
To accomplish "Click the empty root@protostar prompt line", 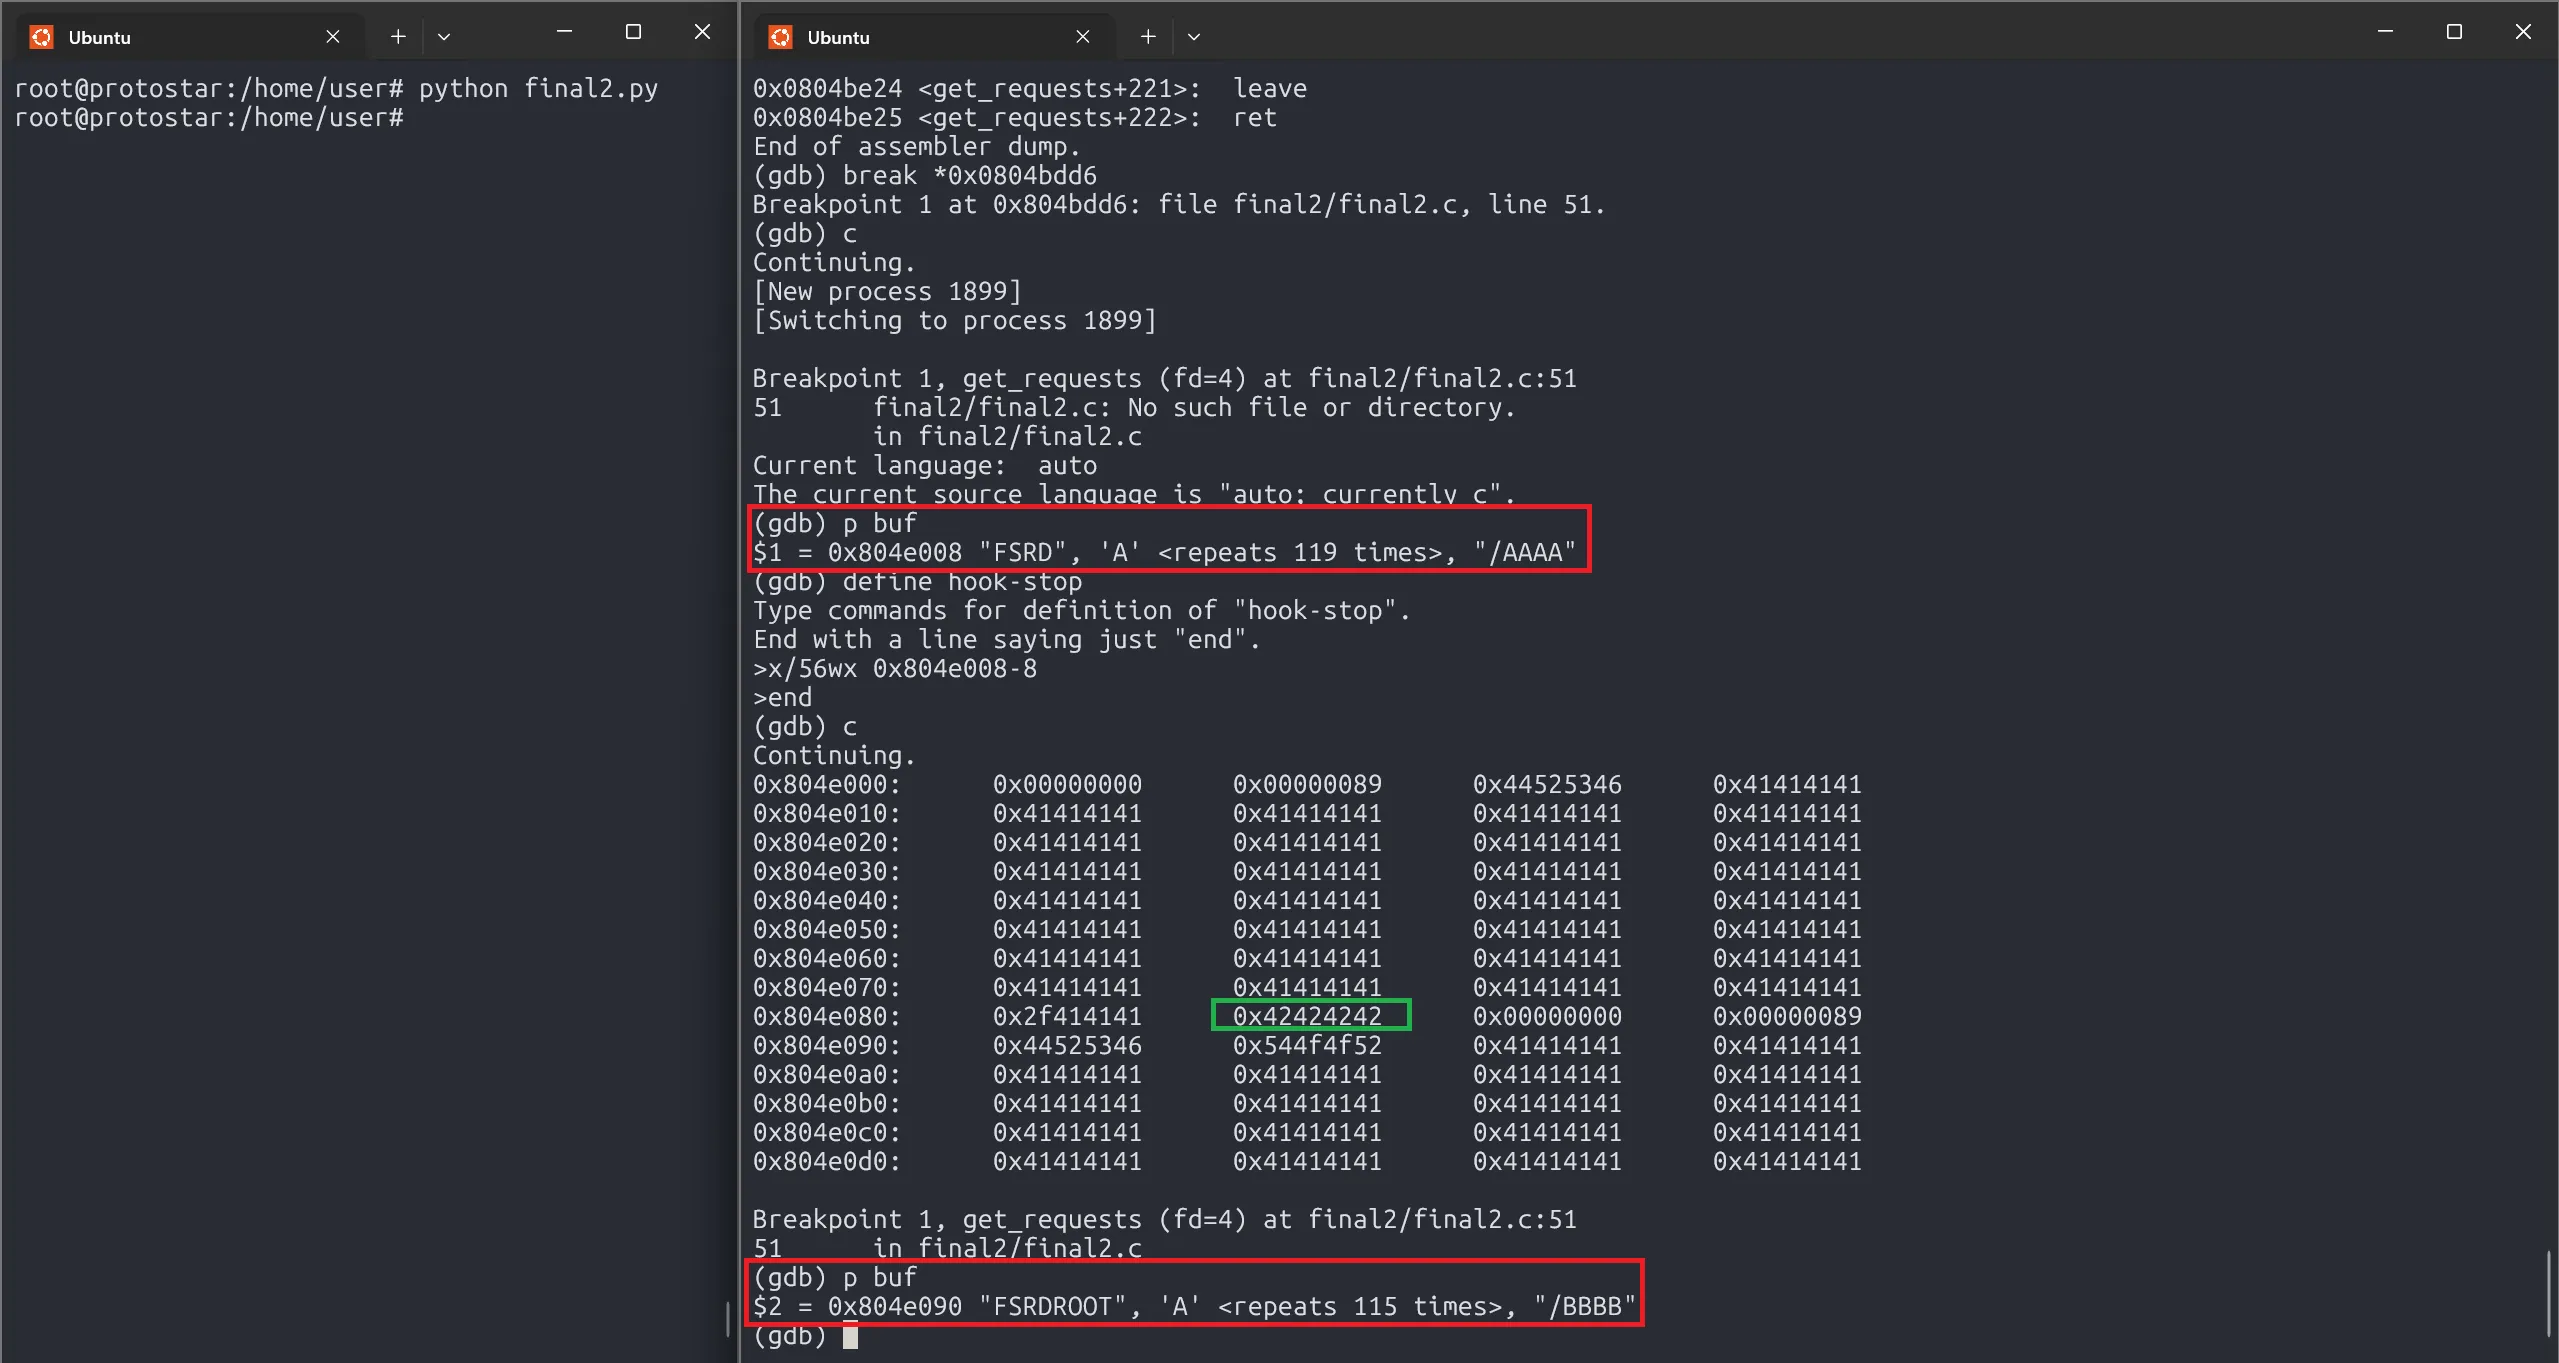I will click(x=210, y=118).
